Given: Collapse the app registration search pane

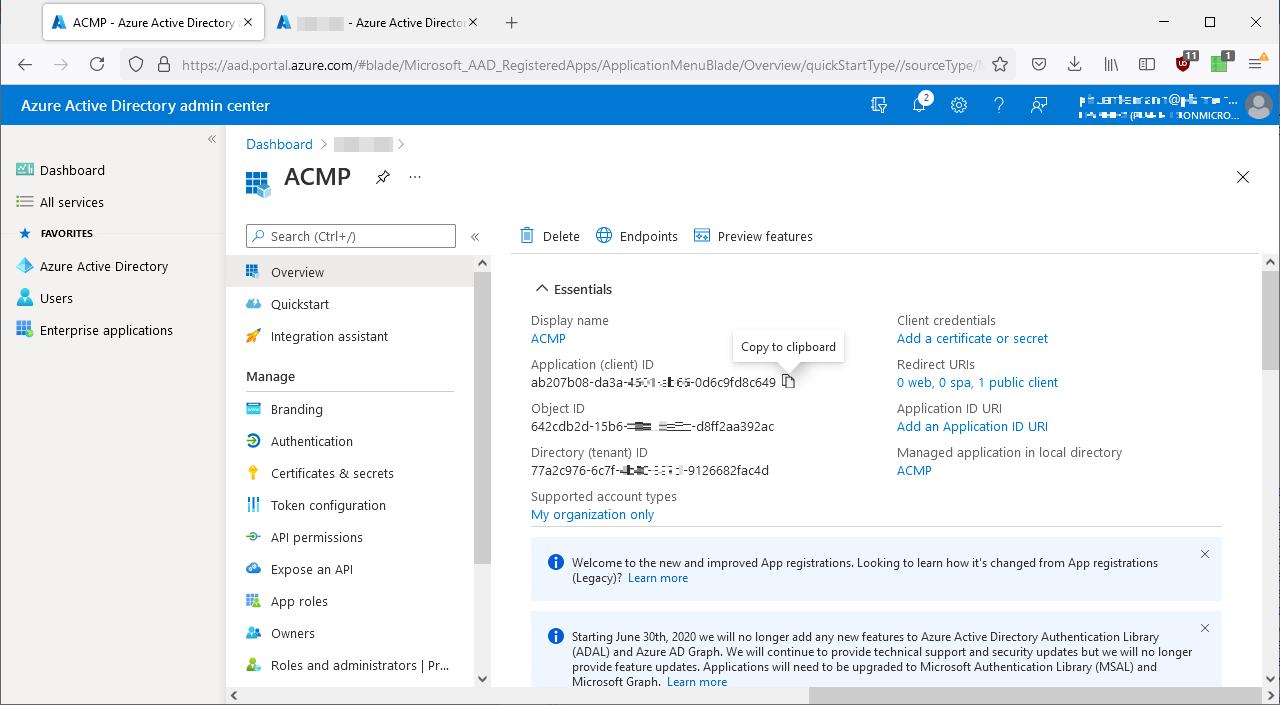Looking at the screenshot, I should coord(475,236).
